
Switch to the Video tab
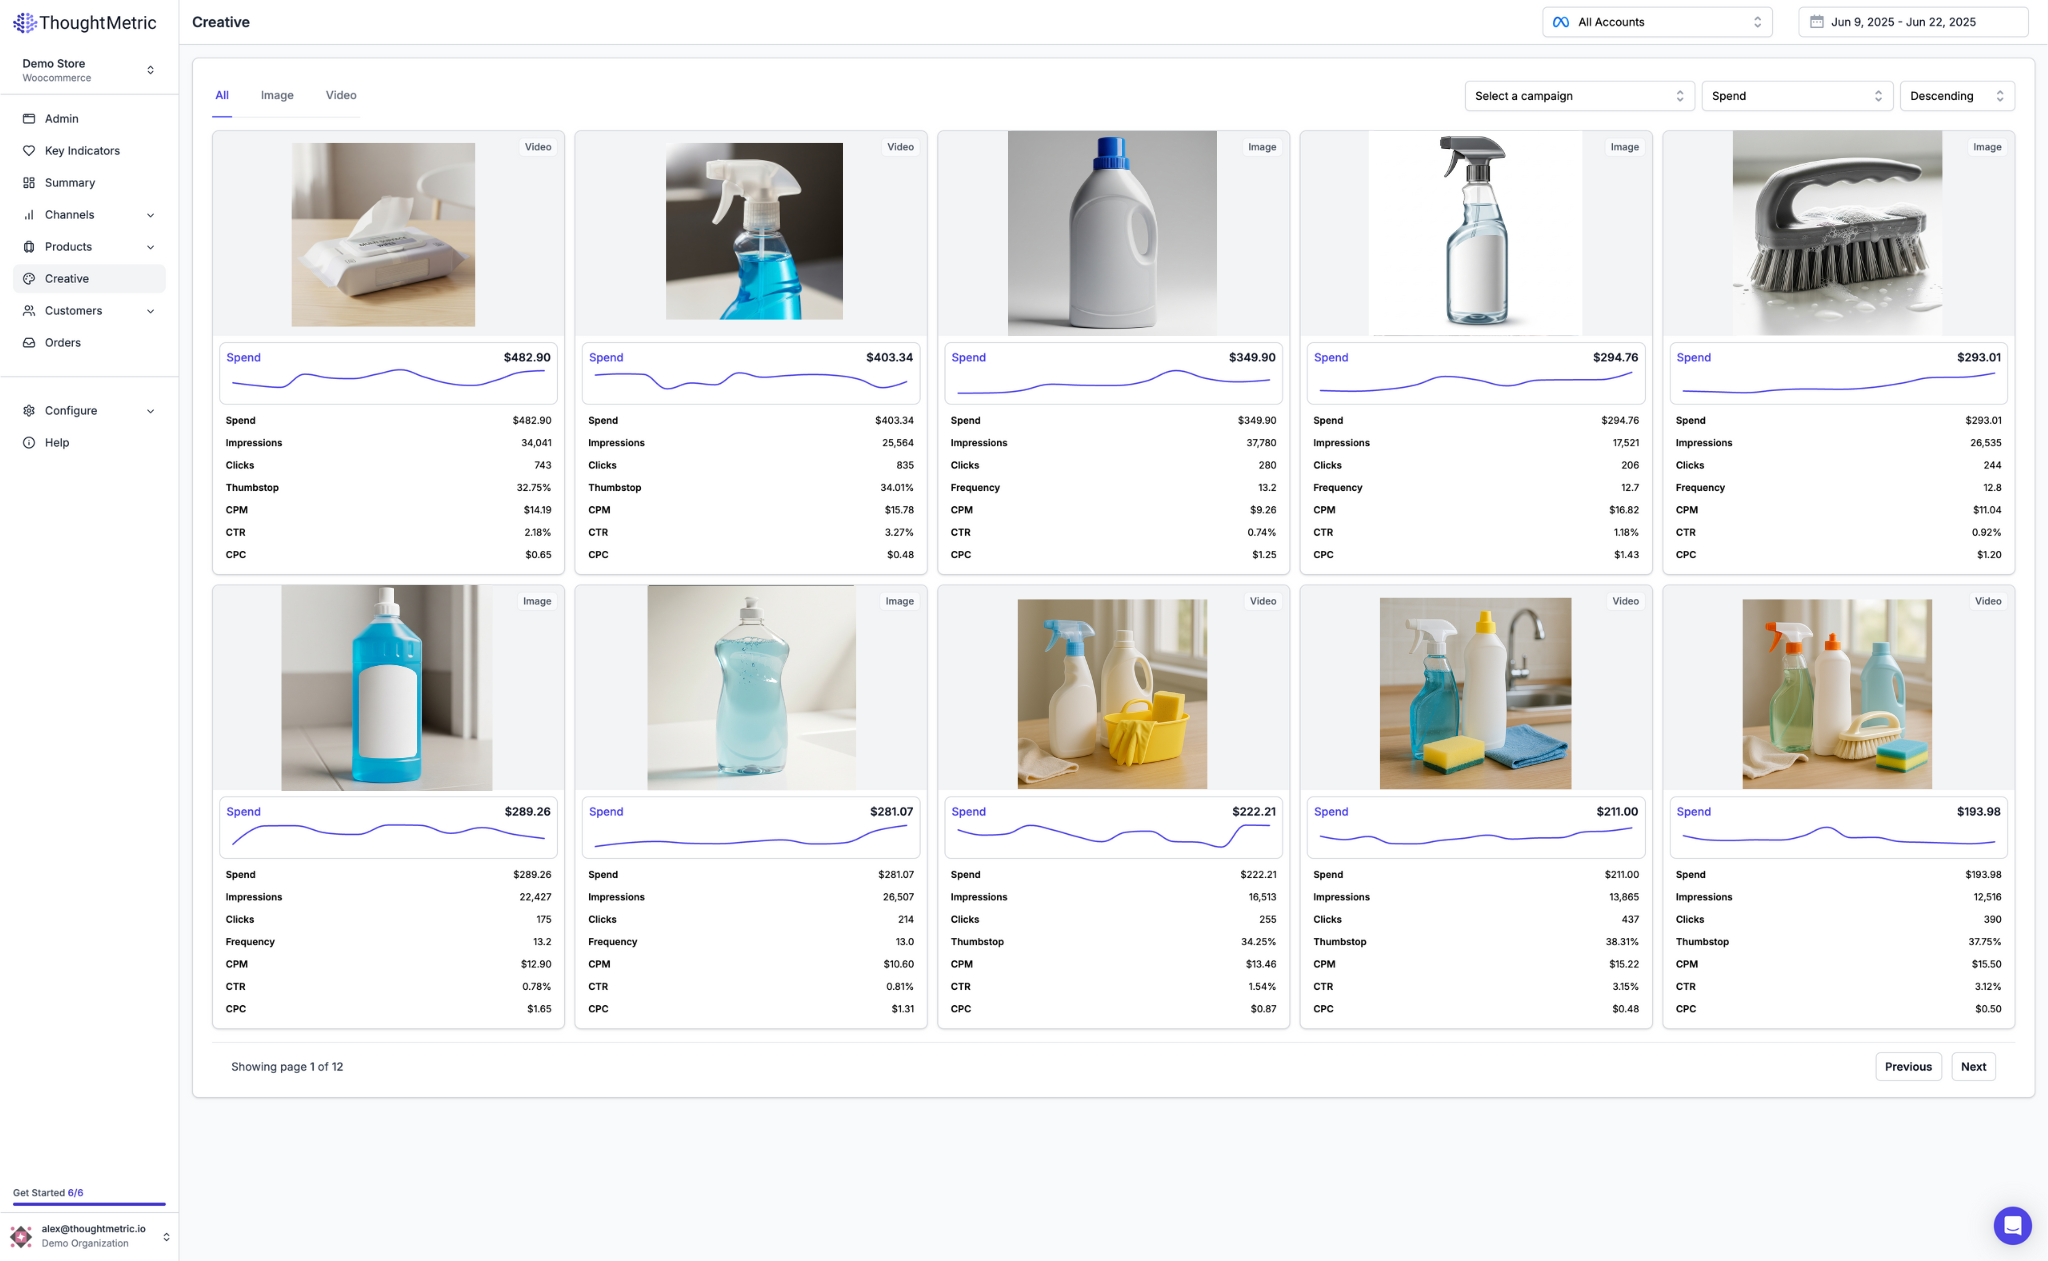coord(341,95)
